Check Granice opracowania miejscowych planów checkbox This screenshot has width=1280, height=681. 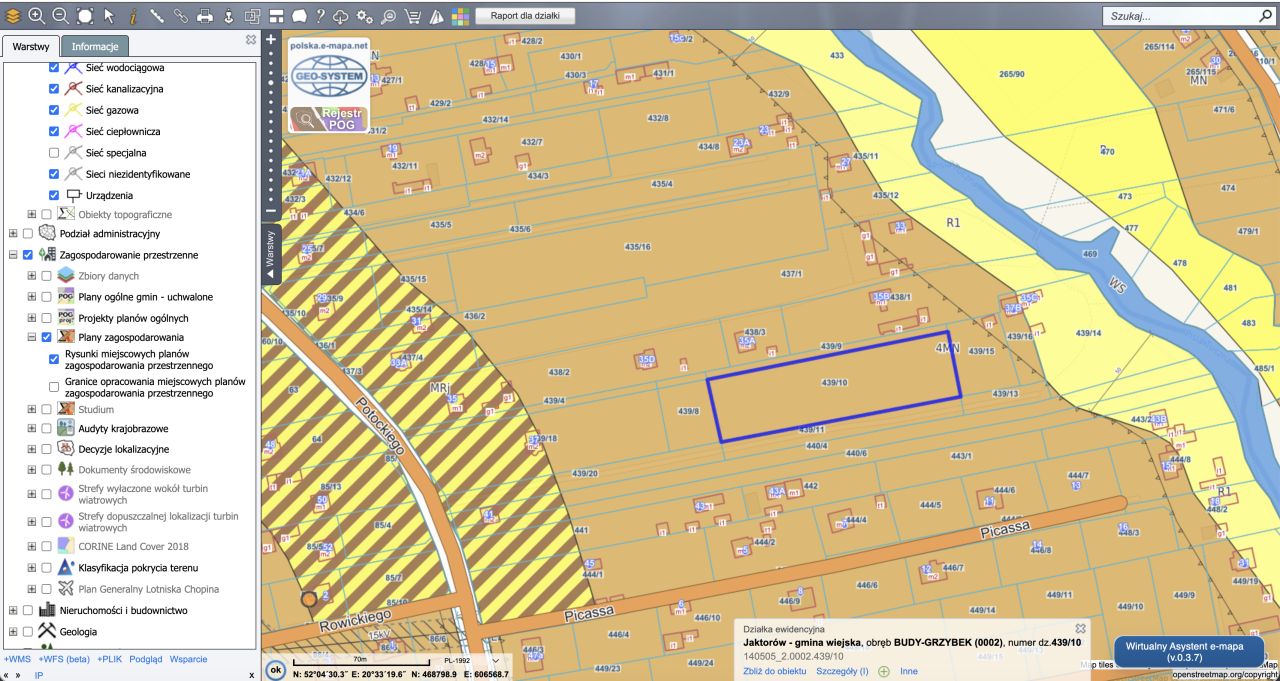(54, 388)
